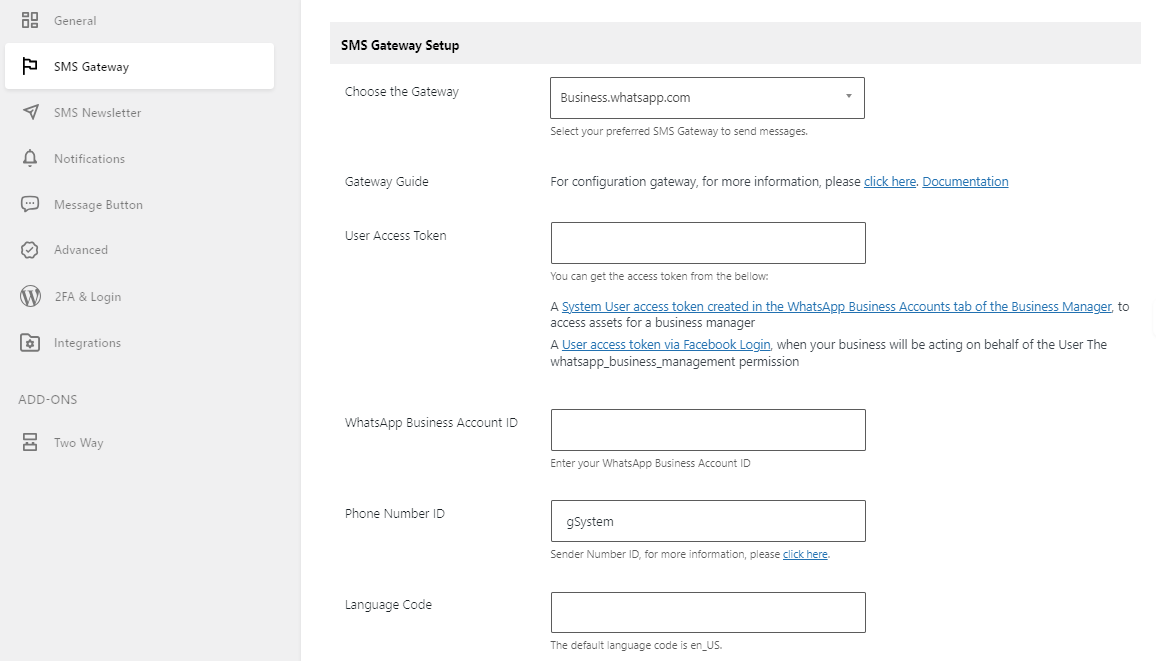Click the 2FA & Login WordPress icon
The height and width of the screenshot is (661, 1156).
30,296
